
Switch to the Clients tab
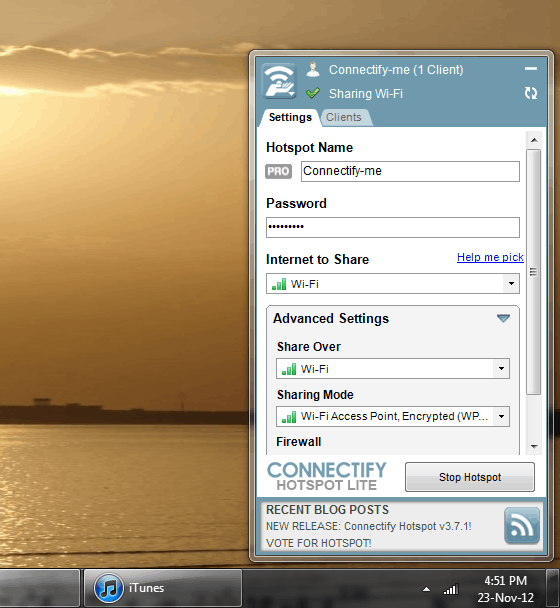(344, 117)
